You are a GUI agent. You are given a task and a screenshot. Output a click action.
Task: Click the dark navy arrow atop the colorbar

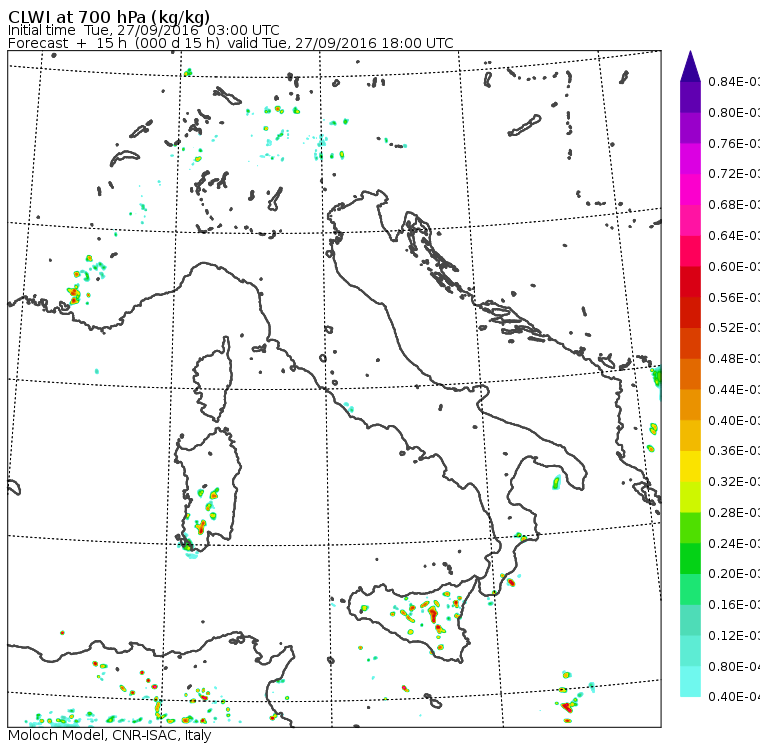[690, 66]
